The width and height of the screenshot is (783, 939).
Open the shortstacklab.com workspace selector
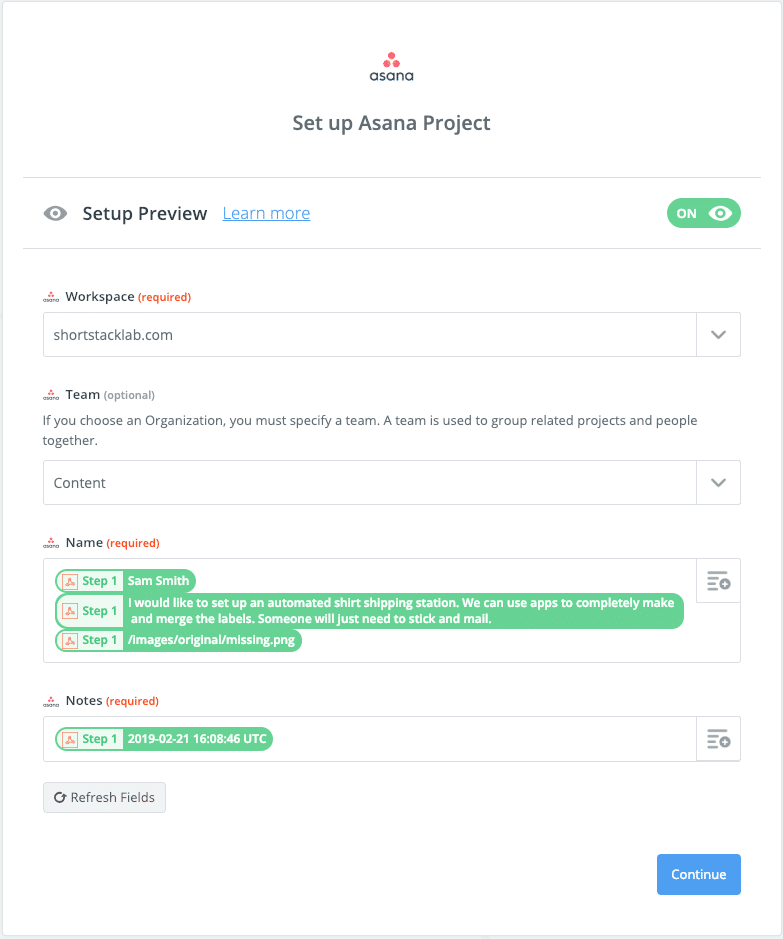370,335
